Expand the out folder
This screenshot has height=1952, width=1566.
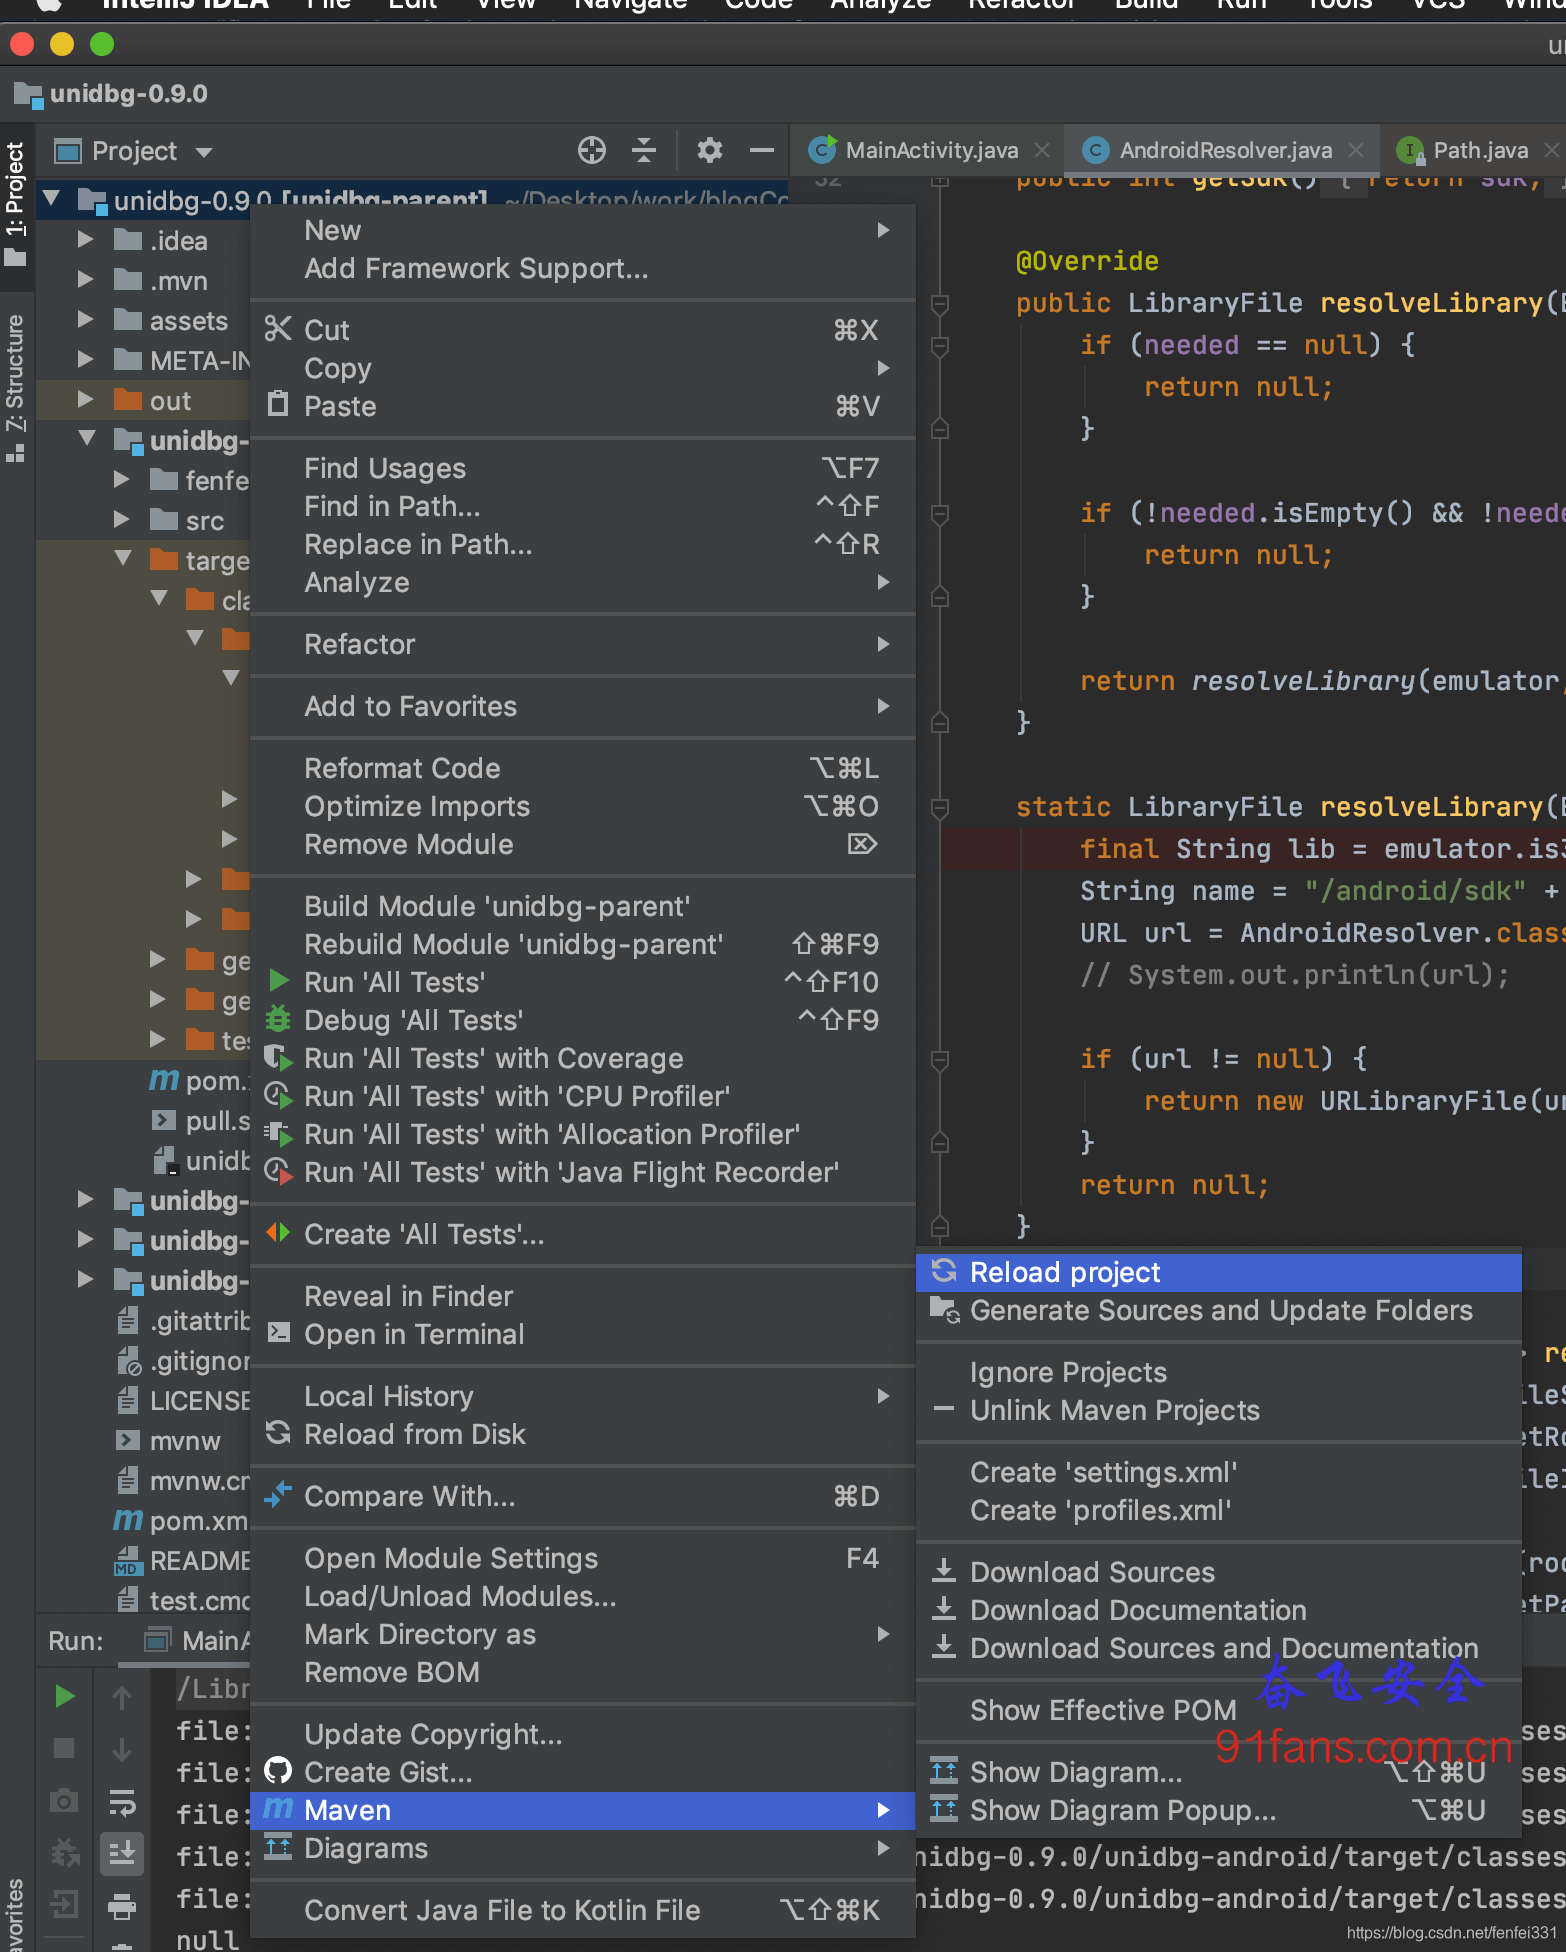coord(86,399)
